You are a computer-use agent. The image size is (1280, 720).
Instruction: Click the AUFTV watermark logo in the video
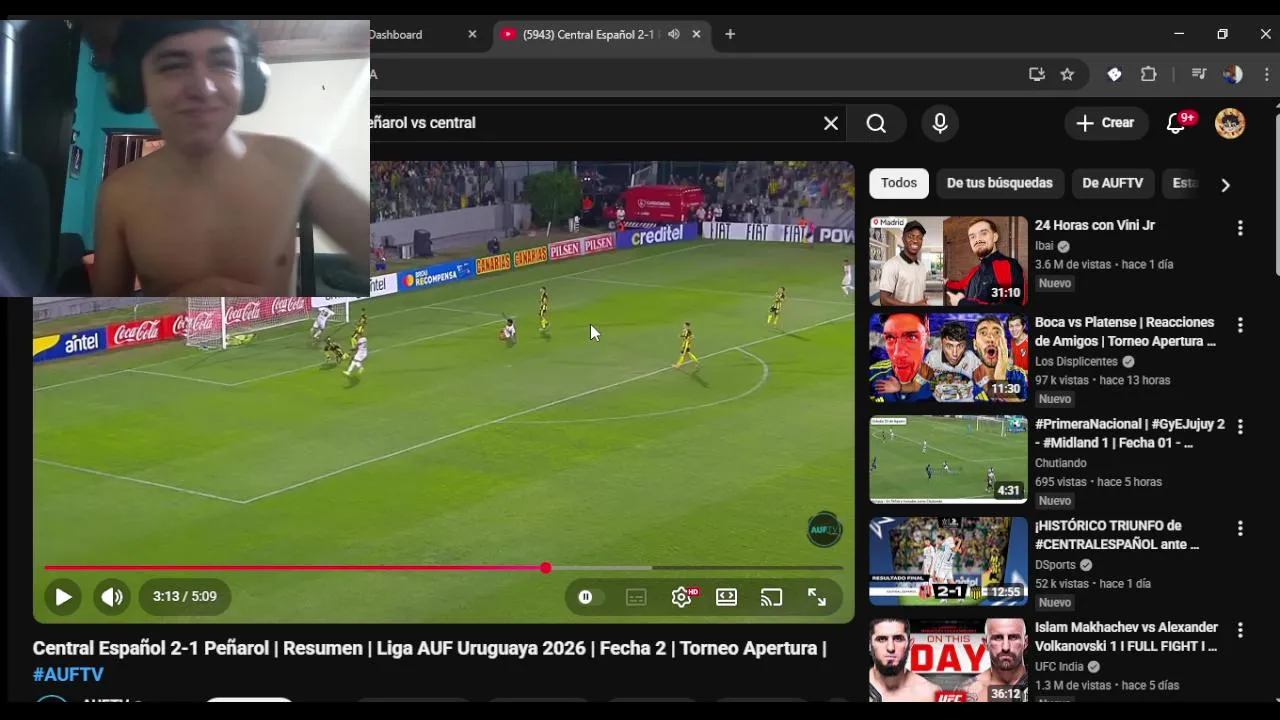pos(824,529)
